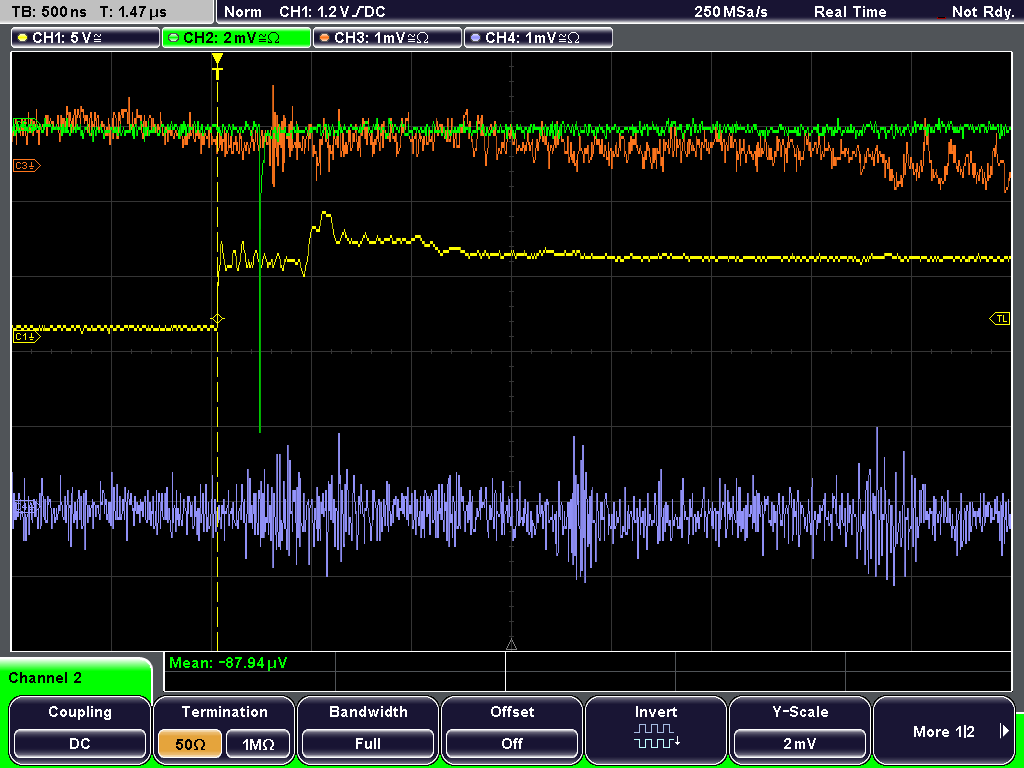The height and width of the screenshot is (768, 1024).
Task: Click the yellow trigger position T marker
Action: point(217,66)
